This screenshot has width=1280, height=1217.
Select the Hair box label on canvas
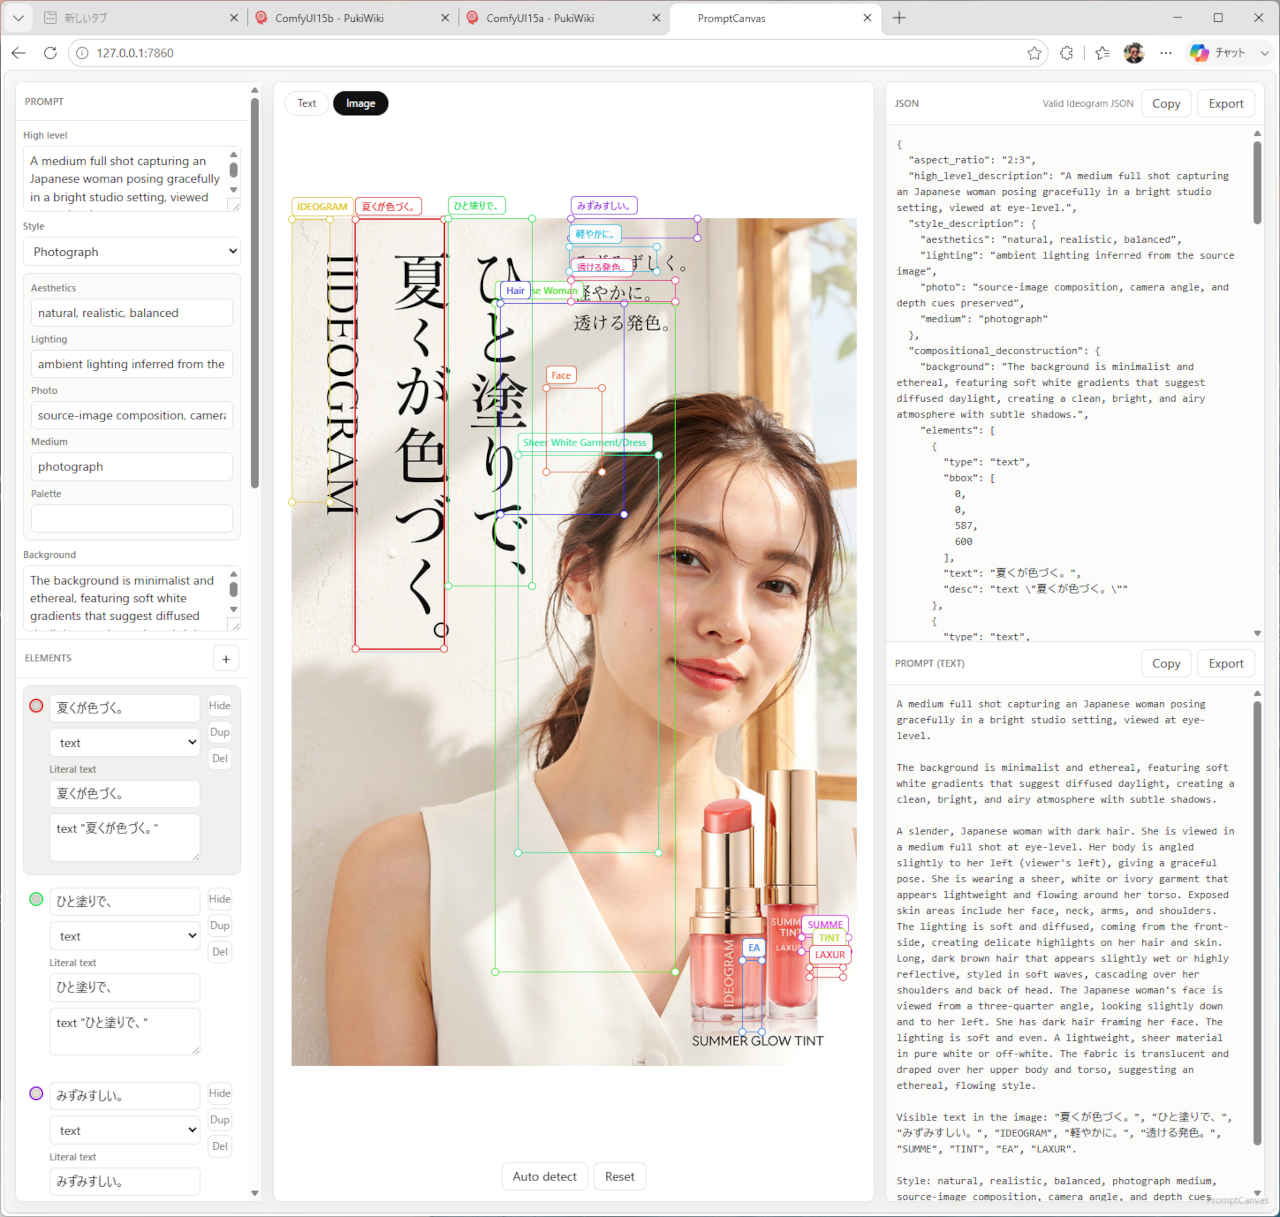point(515,291)
